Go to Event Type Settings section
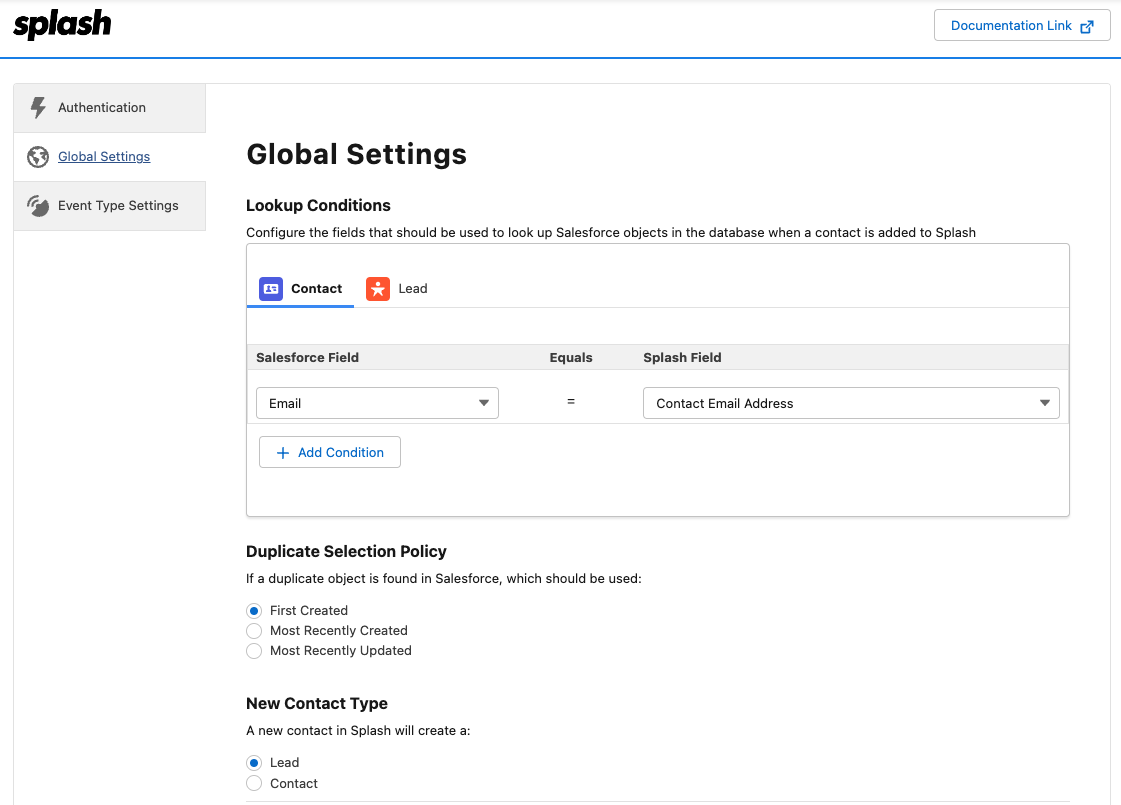Screen dimensions: 1121x805 point(110,206)
